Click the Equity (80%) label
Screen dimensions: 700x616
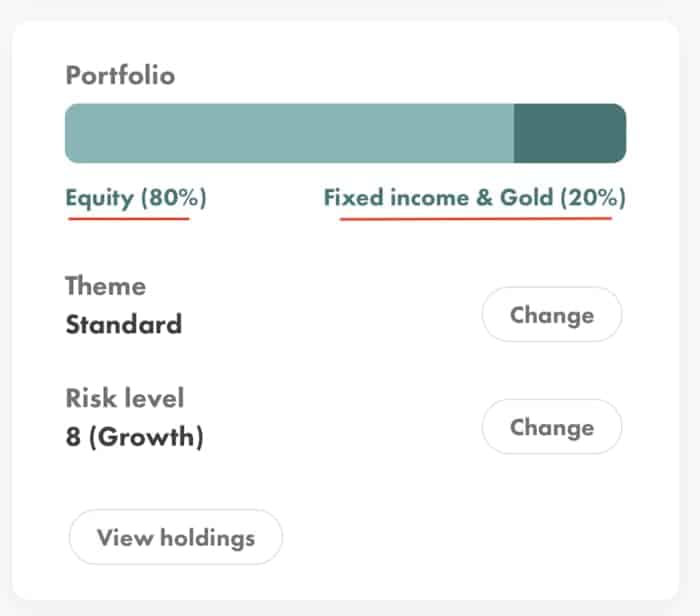(136, 197)
